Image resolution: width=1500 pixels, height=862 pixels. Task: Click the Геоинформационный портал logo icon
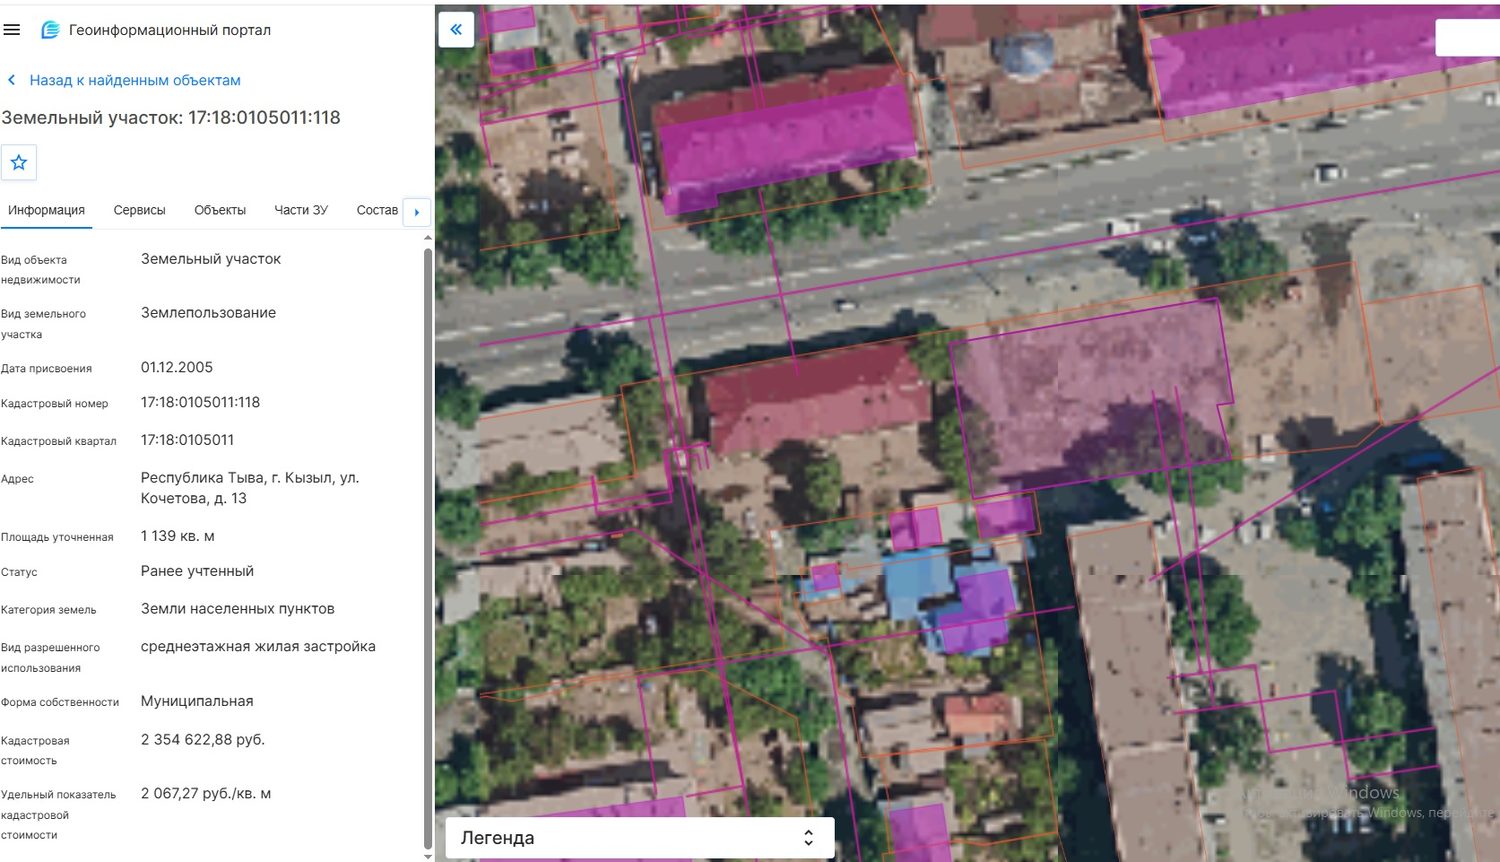[x=50, y=30]
